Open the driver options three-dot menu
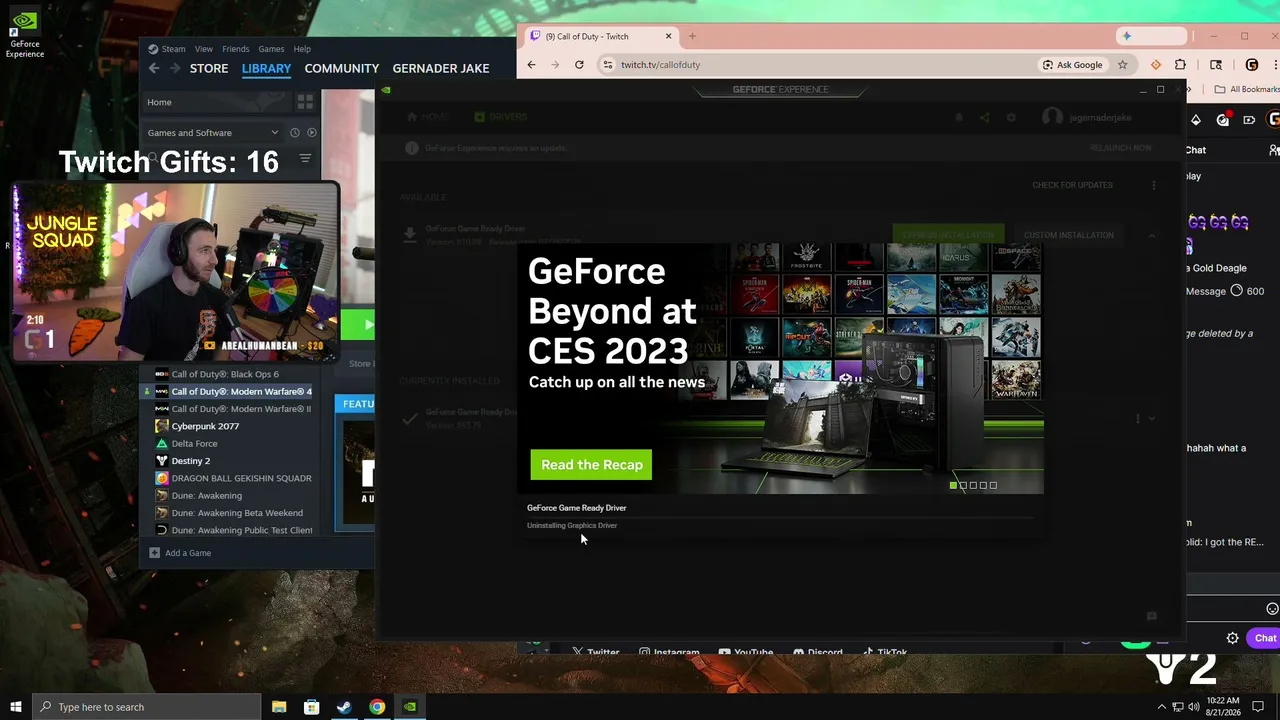Screen dimensions: 1280x720 pyautogui.click(x=1153, y=185)
